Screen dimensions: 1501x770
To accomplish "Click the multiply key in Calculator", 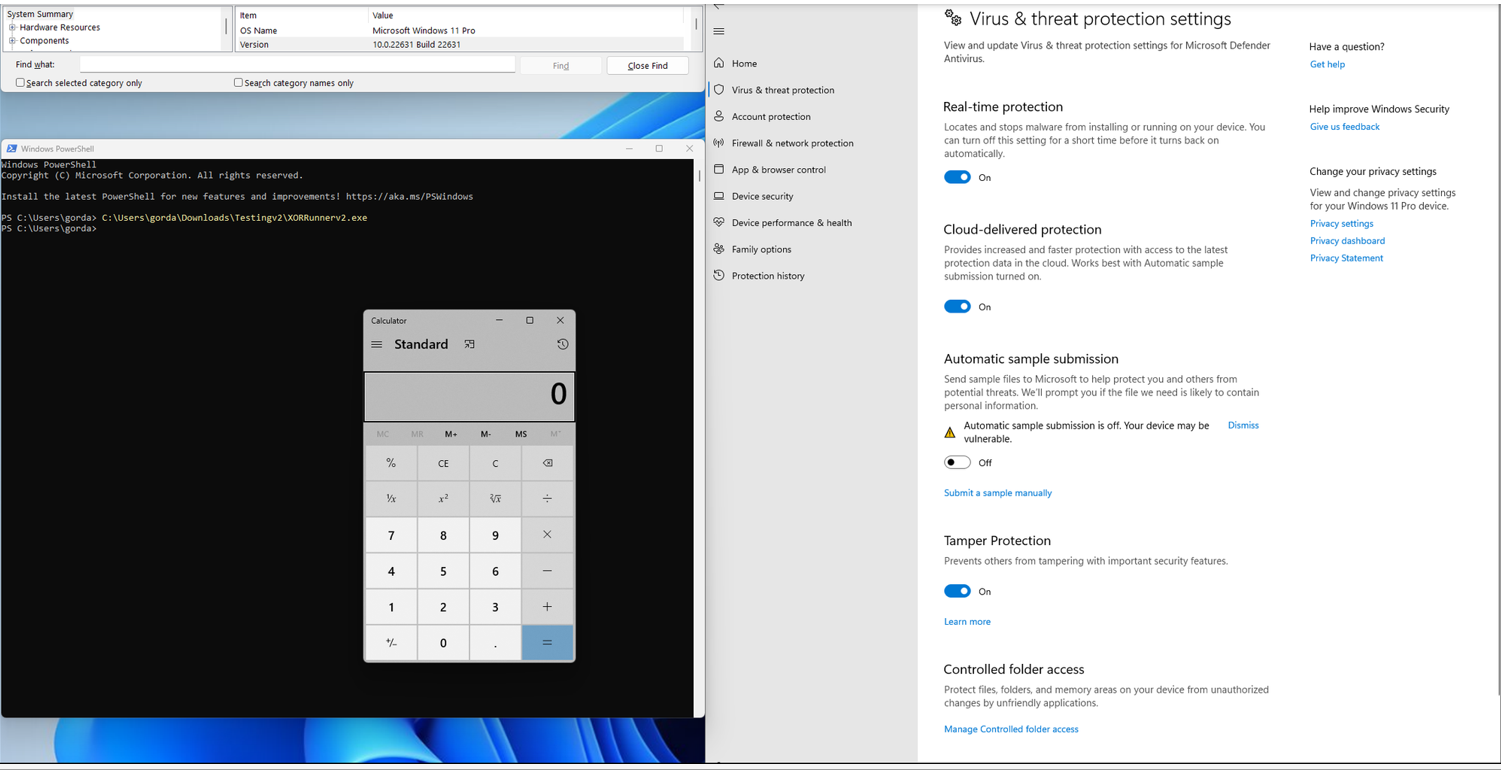I will pyautogui.click(x=547, y=535).
